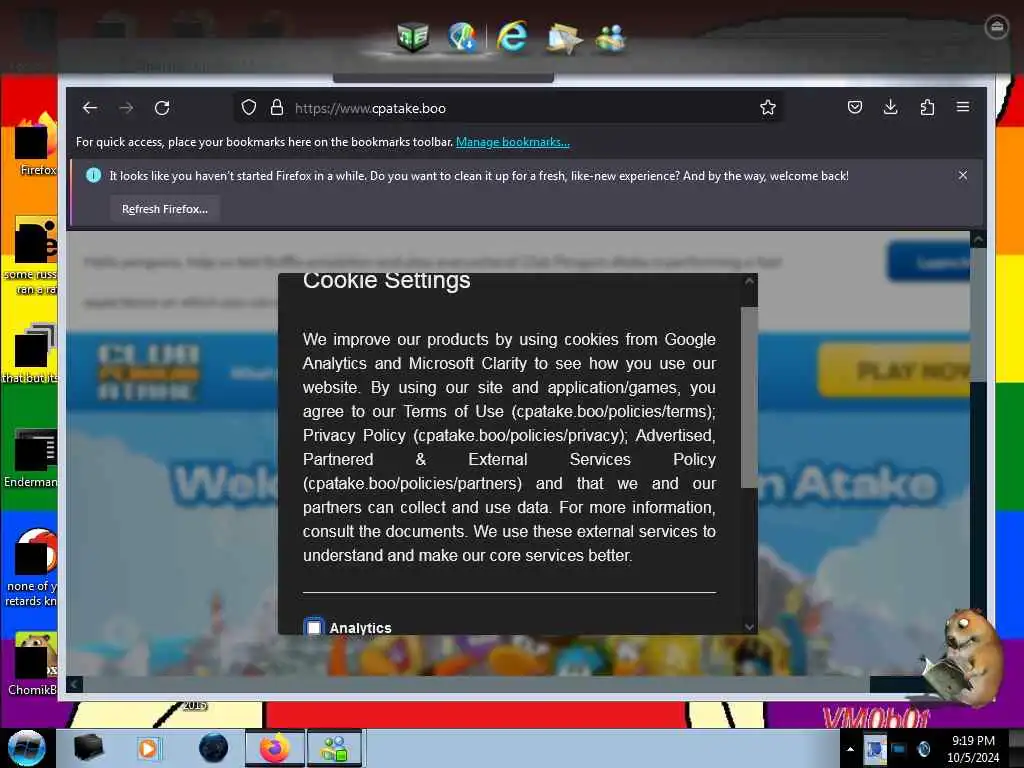The image size is (1024, 768).
Task: Click the yellow Play Now button
Action: (x=894, y=370)
